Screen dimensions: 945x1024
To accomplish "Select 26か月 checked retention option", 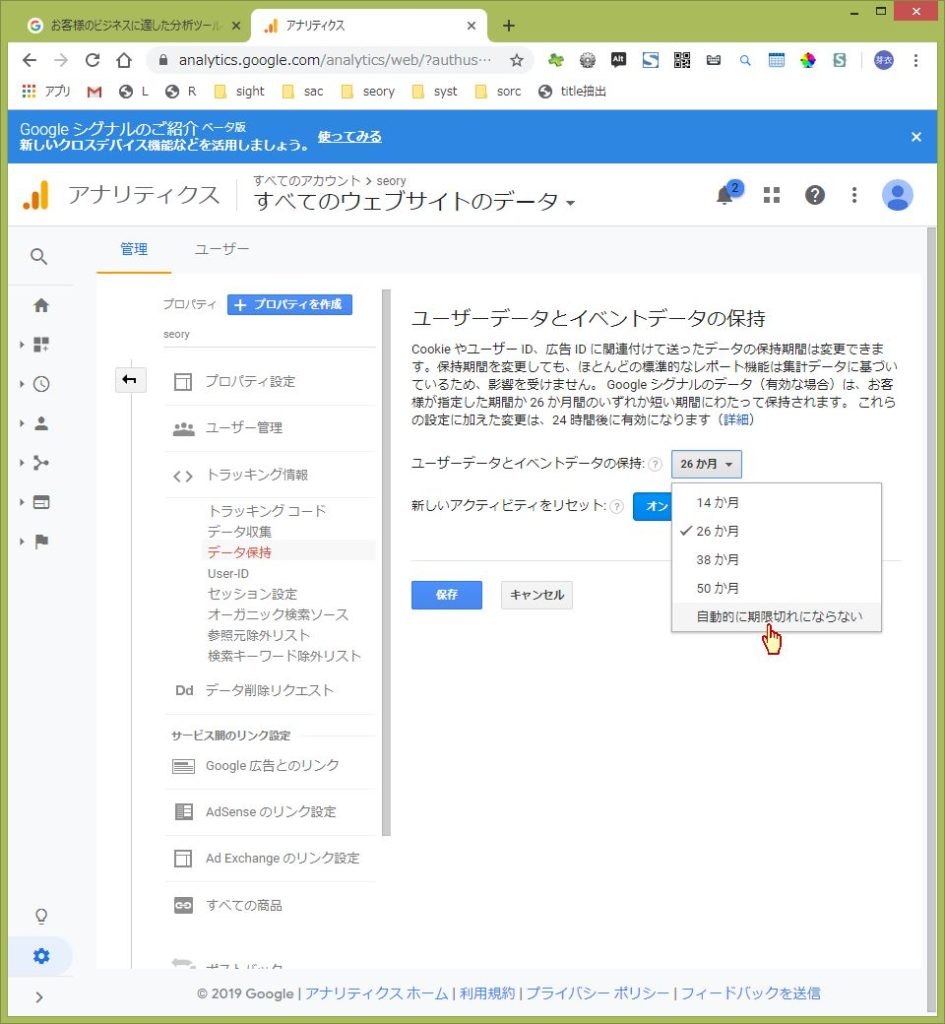I will click(x=777, y=531).
